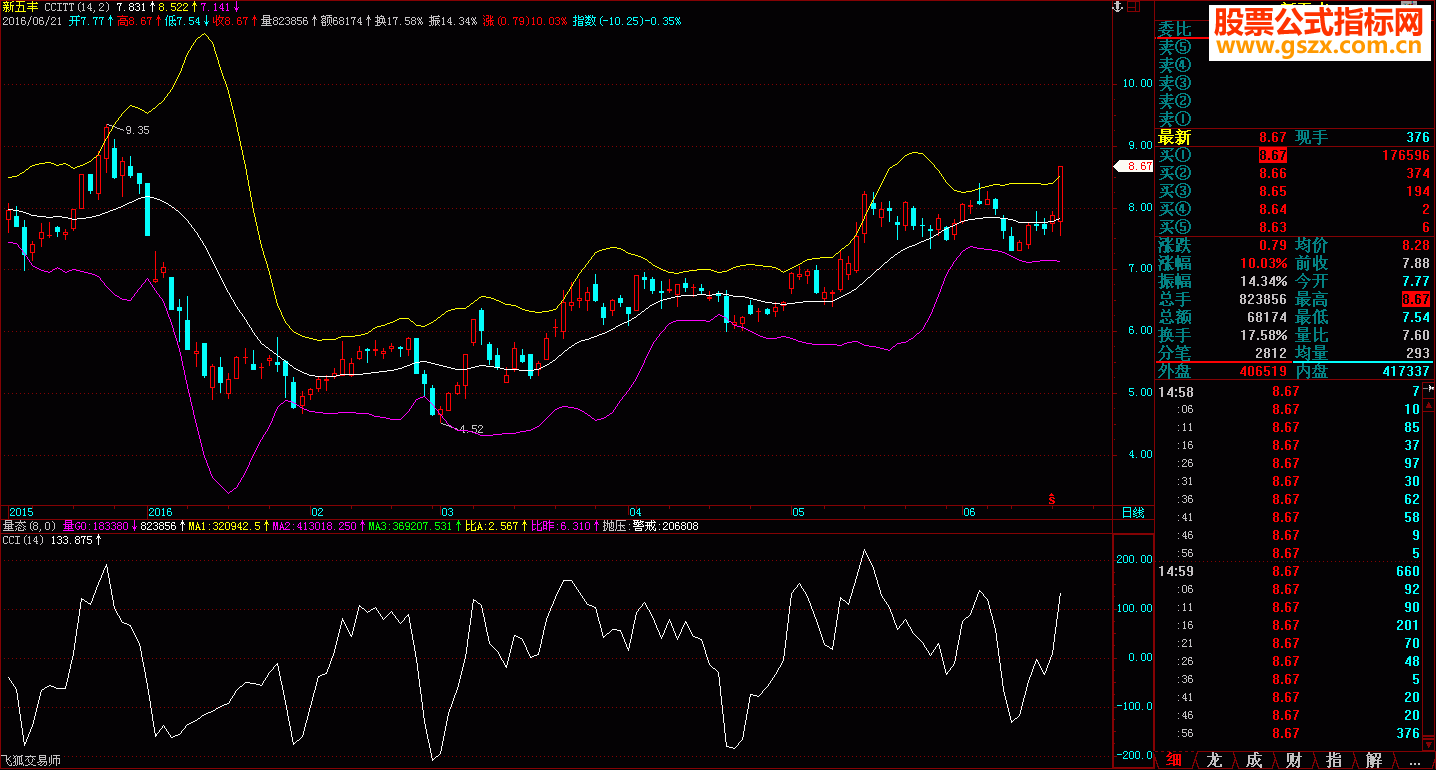The image size is (1436, 770).
Task: Click the 8.67 current price tag on the axis
Action: (x=1137, y=167)
